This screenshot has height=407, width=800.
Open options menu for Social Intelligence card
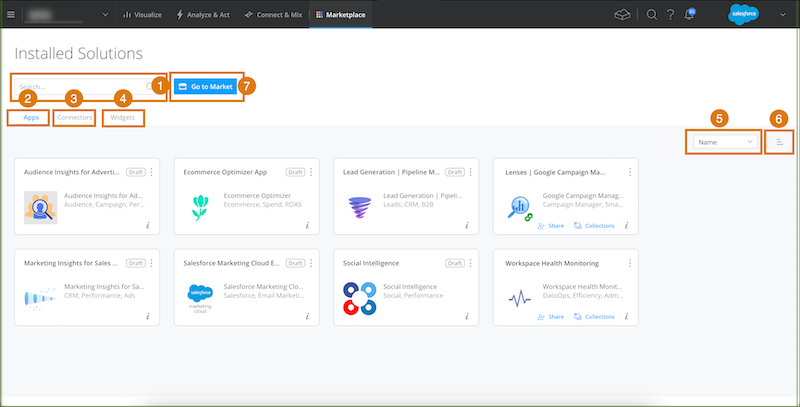[x=470, y=263]
